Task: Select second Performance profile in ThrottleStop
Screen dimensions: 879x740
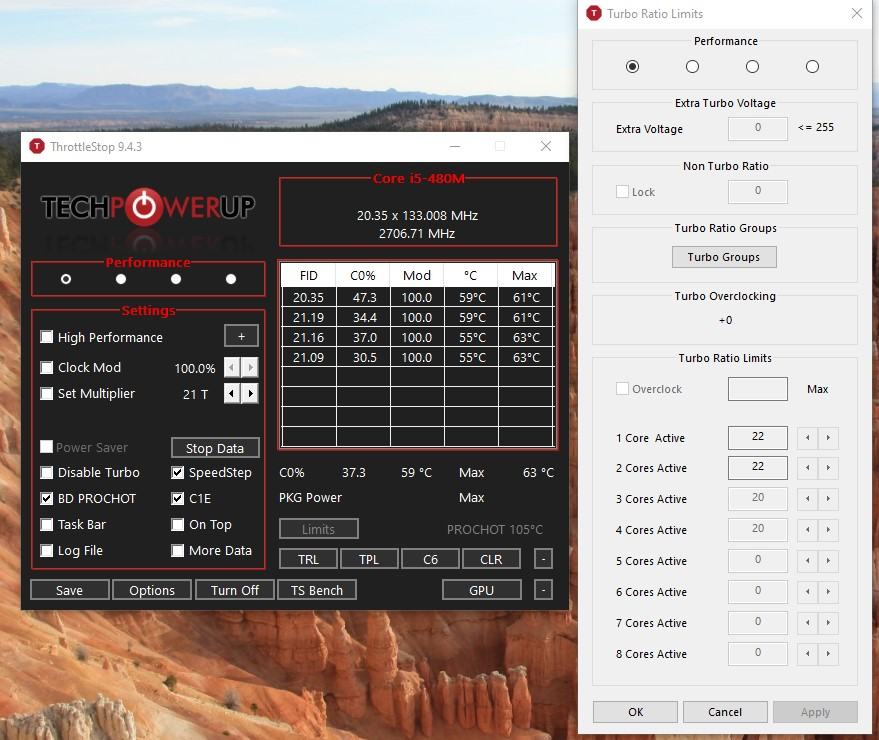Action: pyautogui.click(x=121, y=279)
